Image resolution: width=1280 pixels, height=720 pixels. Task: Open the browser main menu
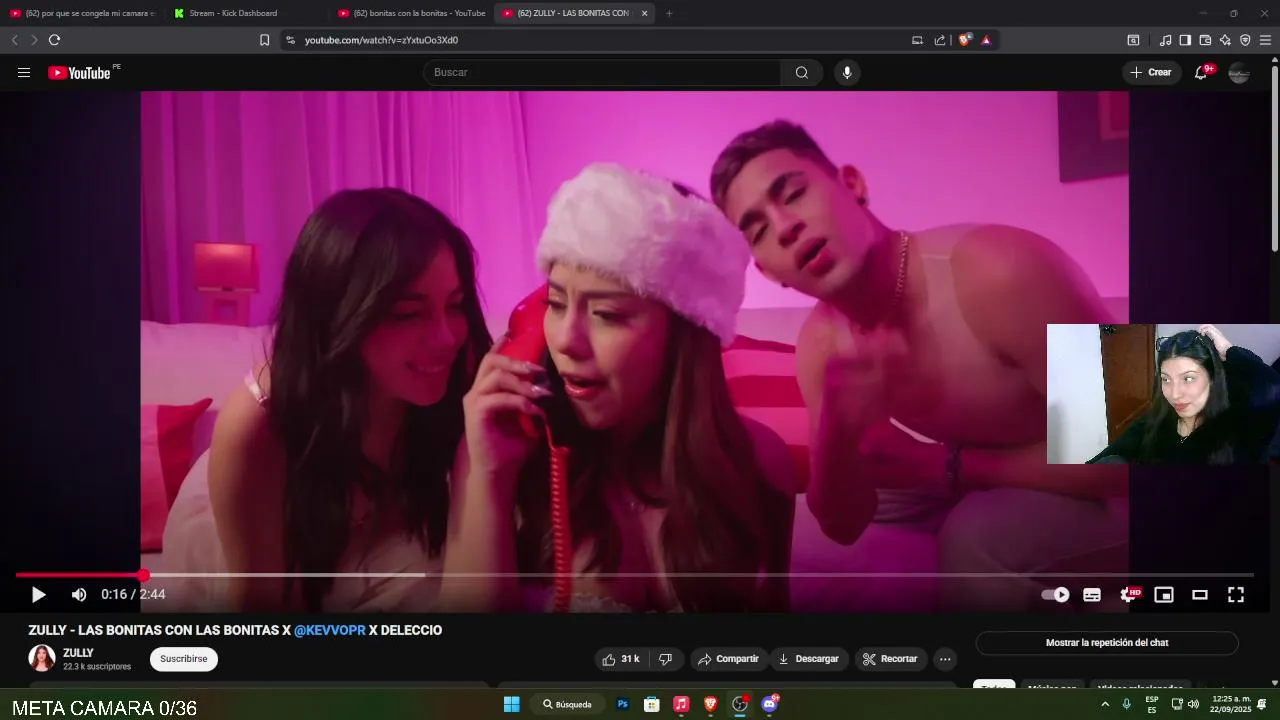[1265, 40]
